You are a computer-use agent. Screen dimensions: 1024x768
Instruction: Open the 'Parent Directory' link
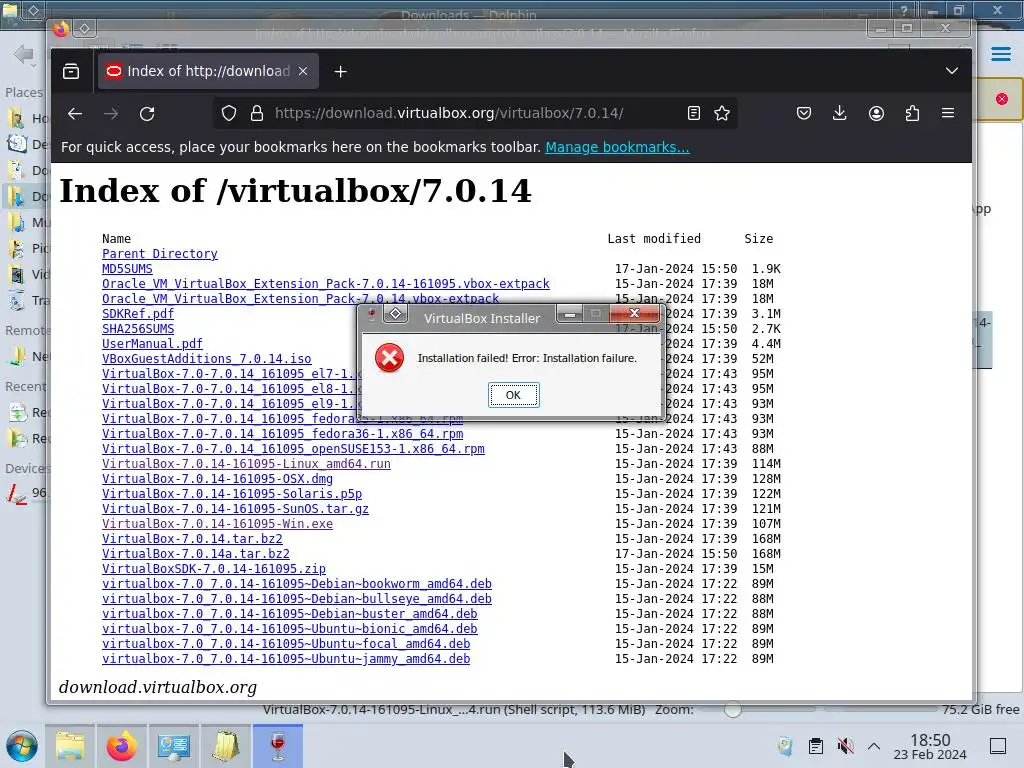[159, 253]
